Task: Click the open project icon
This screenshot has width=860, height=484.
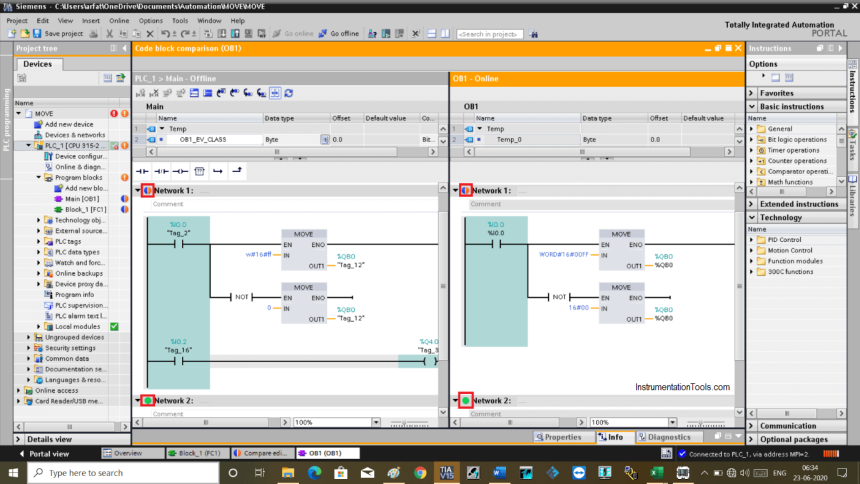Action: (x=24, y=33)
